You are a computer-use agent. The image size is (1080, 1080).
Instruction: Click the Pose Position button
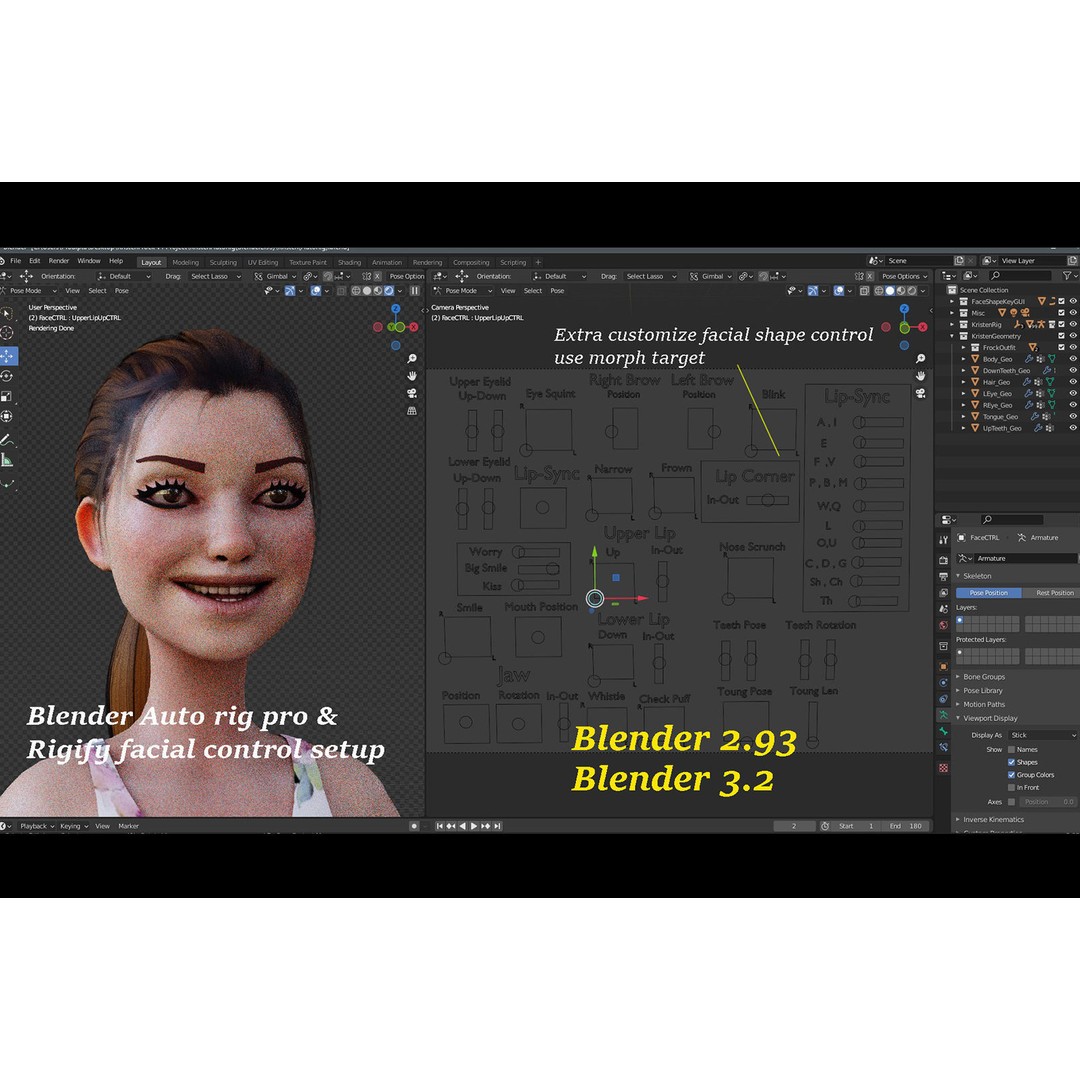[988, 592]
